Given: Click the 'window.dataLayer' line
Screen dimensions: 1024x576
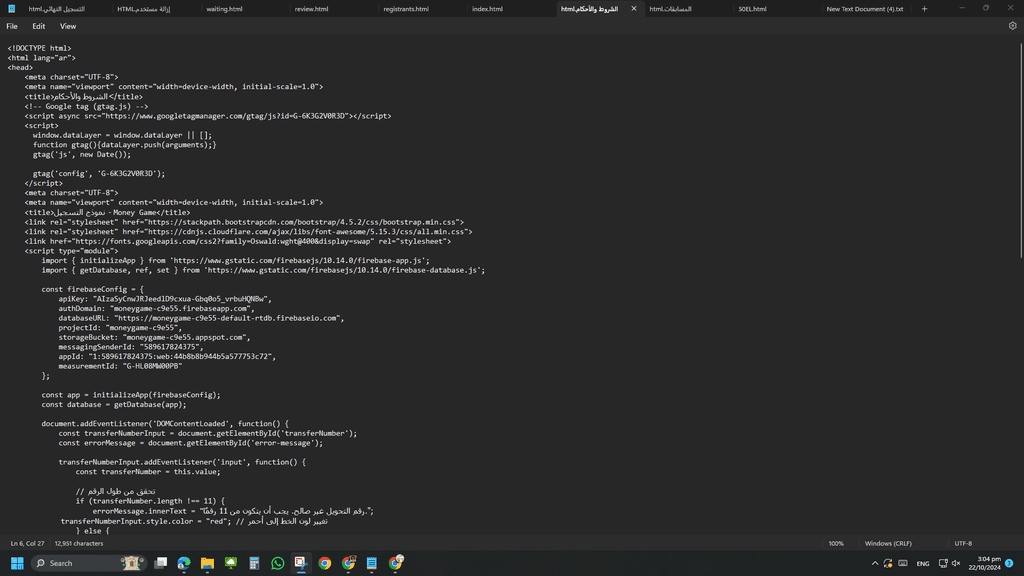Looking at the screenshot, I should pyautogui.click(x=122, y=135).
